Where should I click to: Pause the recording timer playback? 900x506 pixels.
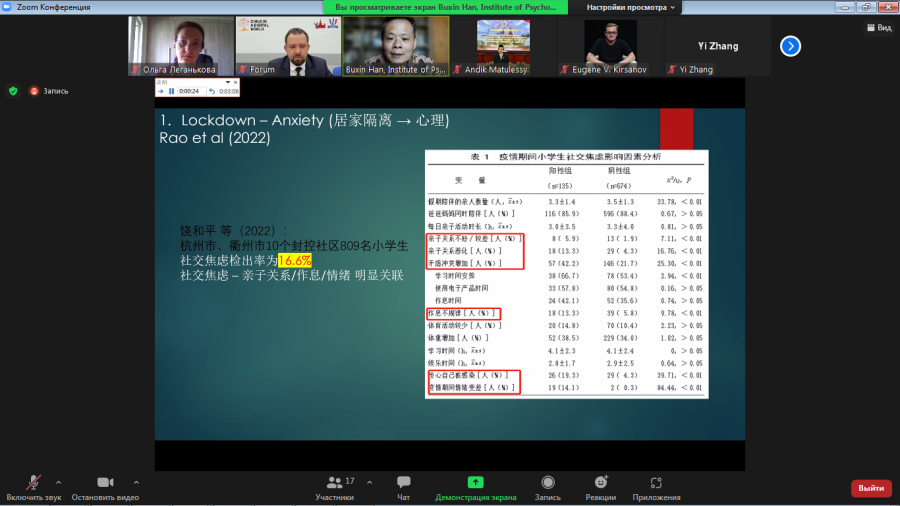(171, 91)
